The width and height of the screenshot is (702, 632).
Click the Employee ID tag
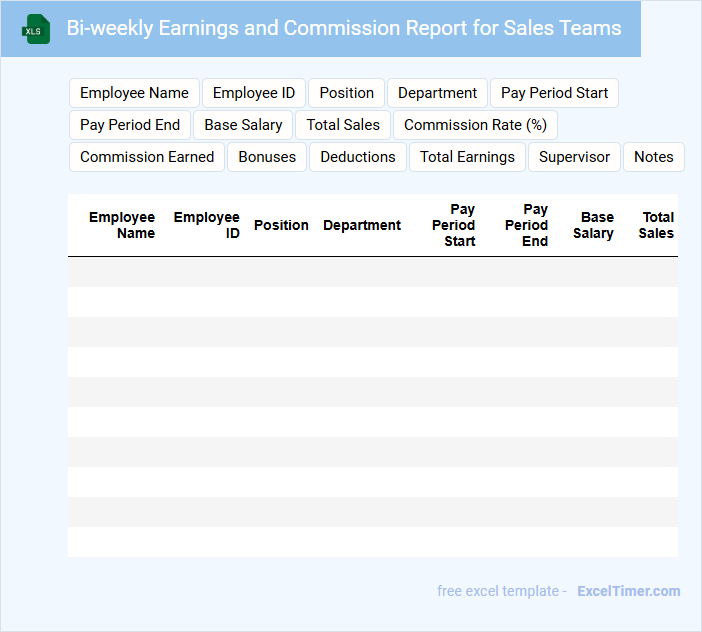point(254,93)
